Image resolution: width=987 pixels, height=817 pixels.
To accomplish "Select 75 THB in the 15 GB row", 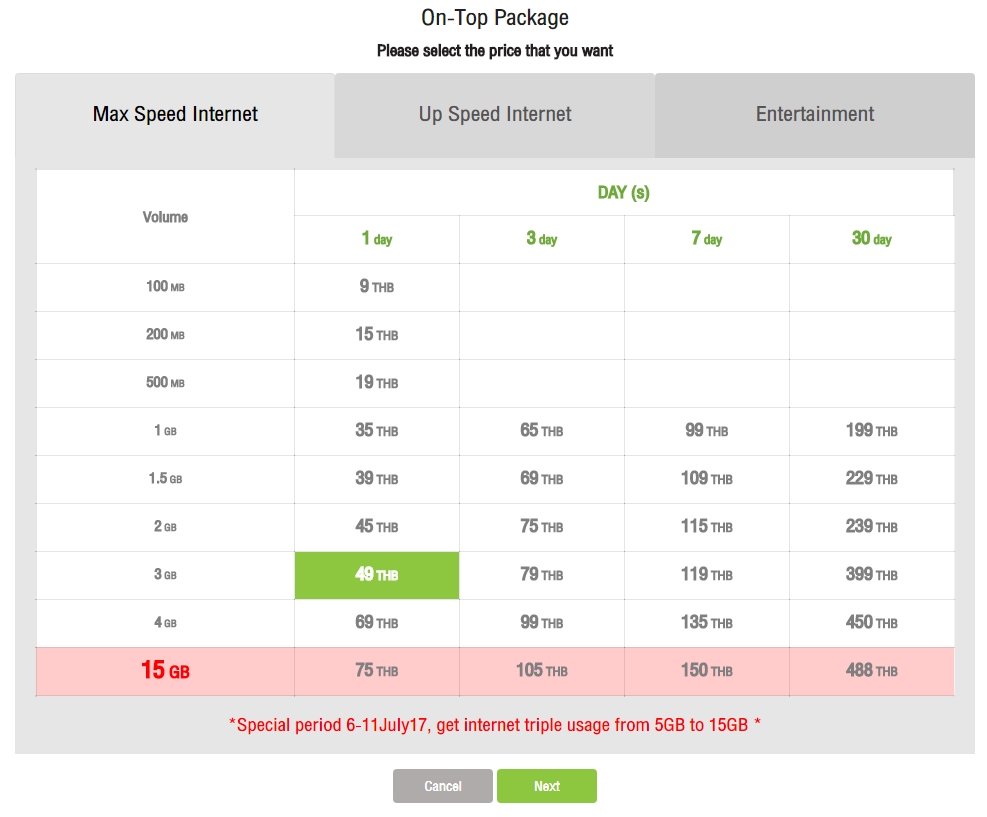I will [376, 671].
